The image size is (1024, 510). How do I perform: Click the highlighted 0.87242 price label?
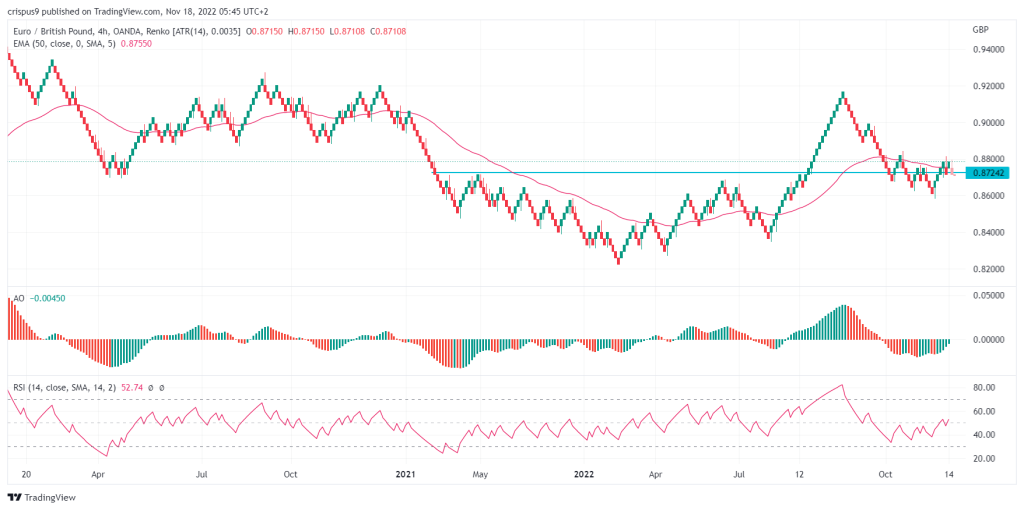[987, 172]
